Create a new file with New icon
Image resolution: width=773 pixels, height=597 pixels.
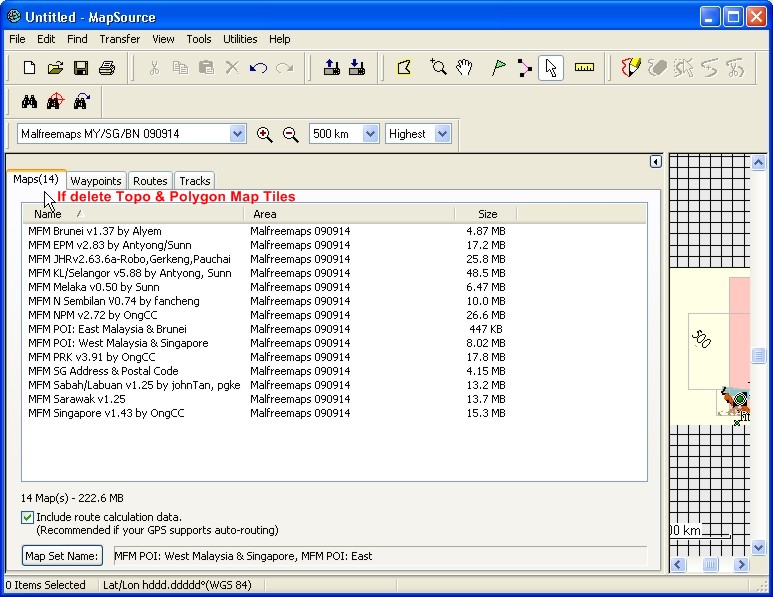point(29,68)
